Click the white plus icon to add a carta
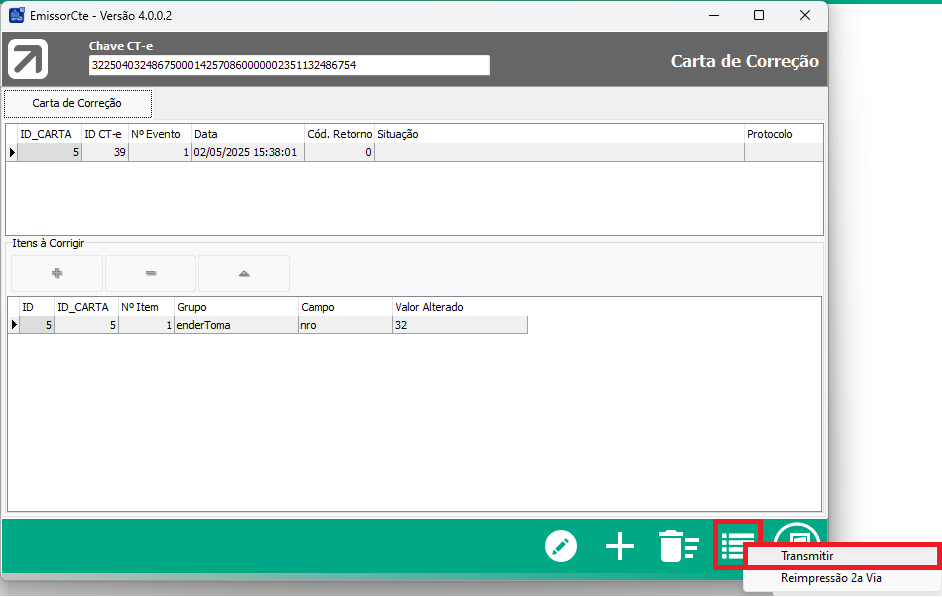The height and width of the screenshot is (597, 942). coord(620,546)
